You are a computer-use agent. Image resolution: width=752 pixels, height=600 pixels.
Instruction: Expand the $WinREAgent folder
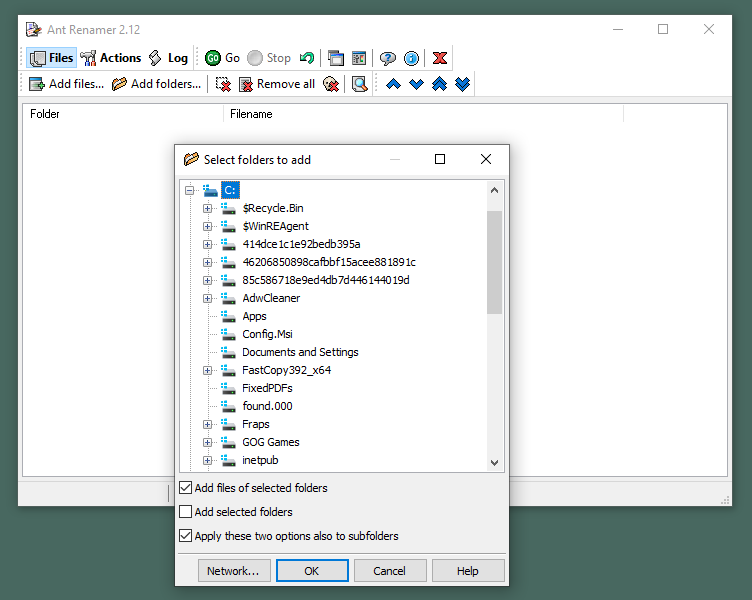coord(207,226)
